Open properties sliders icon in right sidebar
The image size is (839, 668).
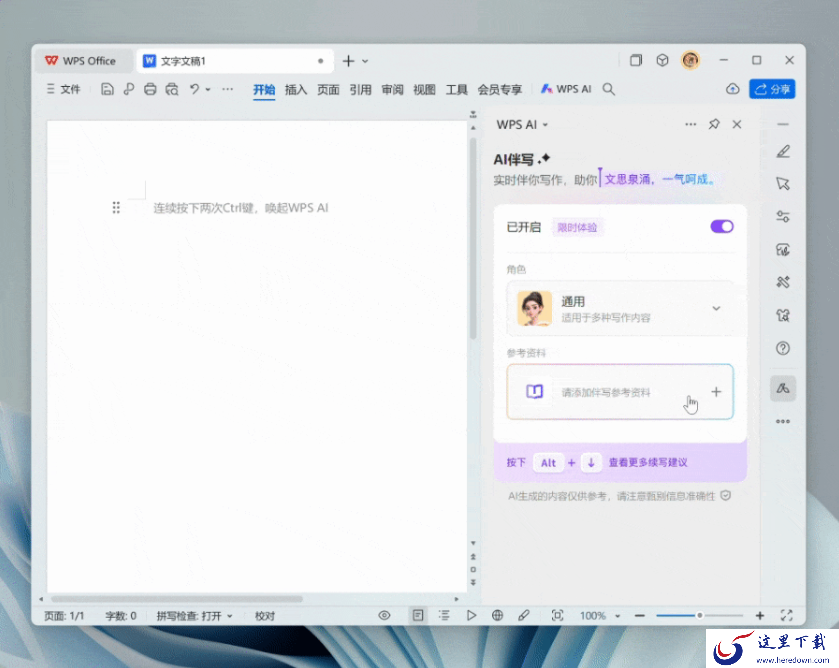tap(783, 216)
